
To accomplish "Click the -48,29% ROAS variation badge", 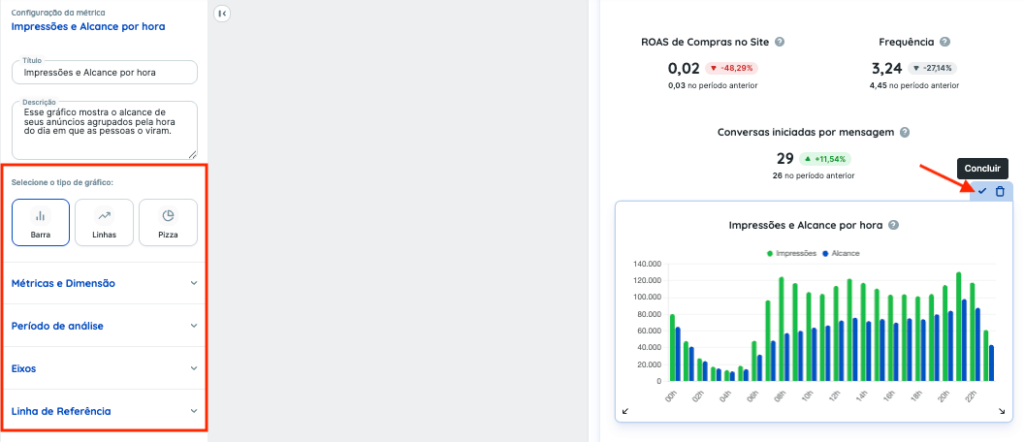I will point(731,68).
